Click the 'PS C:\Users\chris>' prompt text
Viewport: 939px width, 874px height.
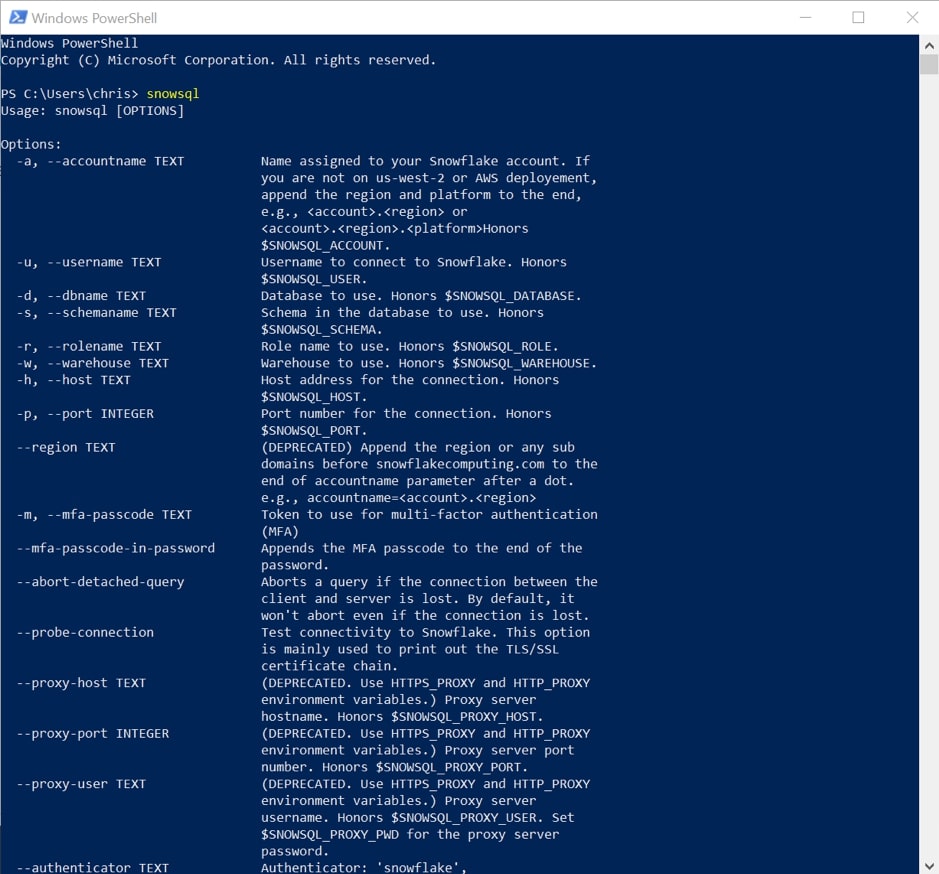[x=69, y=93]
